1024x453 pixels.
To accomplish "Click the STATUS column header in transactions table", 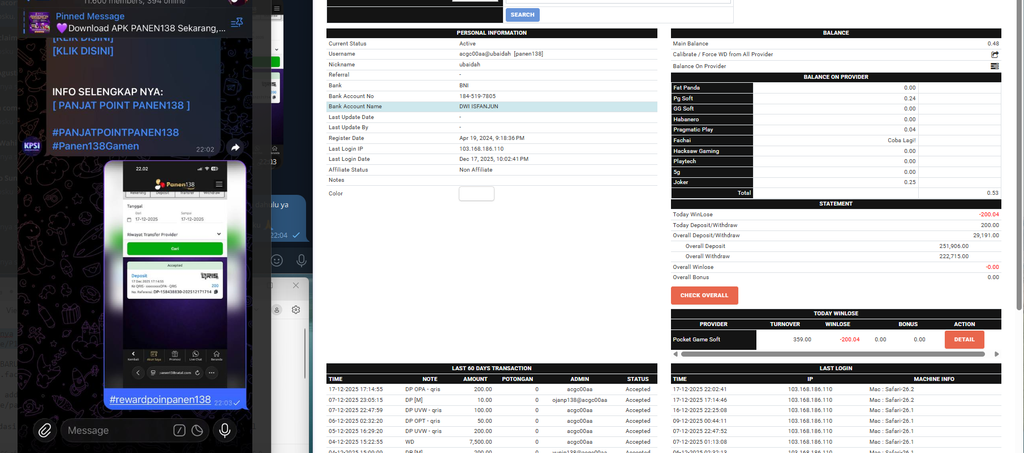I will [x=638, y=379].
